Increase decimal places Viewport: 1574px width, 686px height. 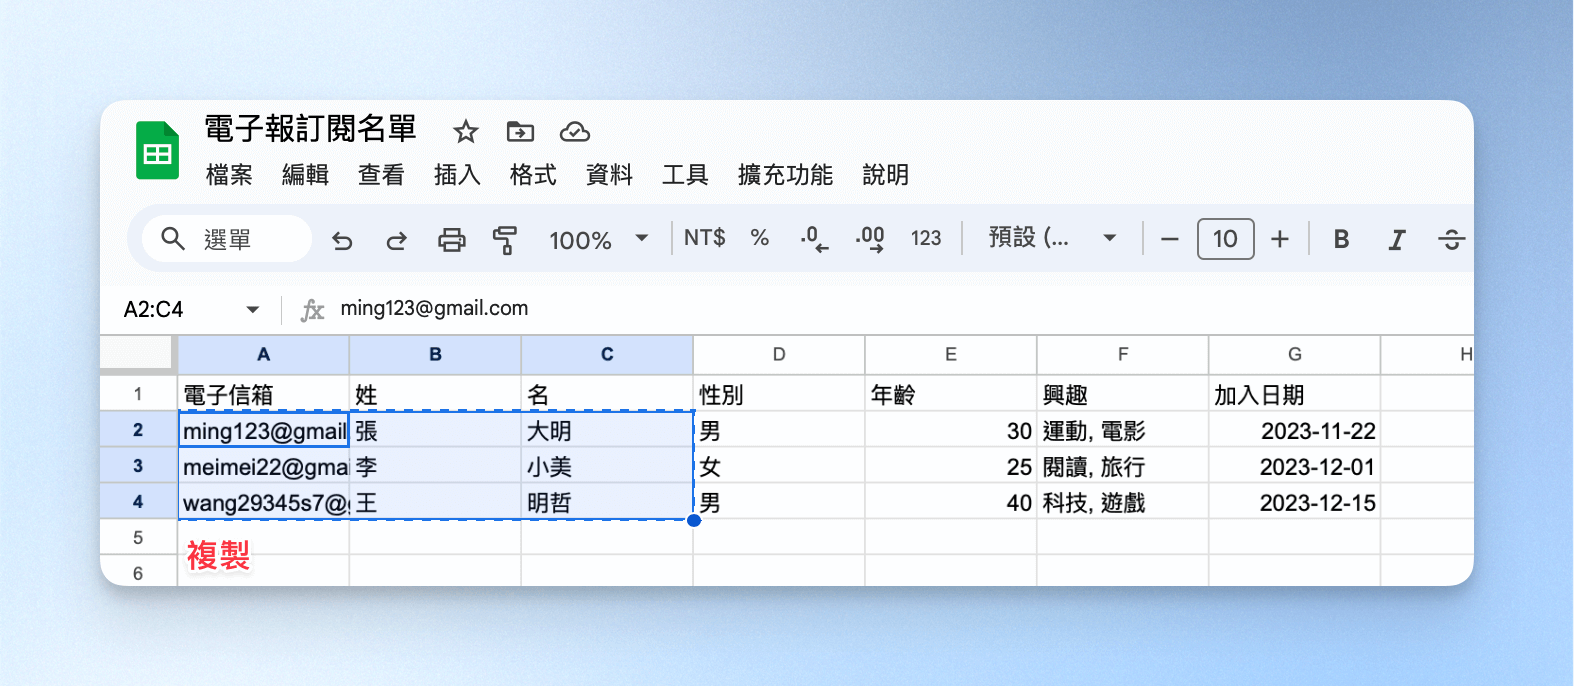pos(870,239)
